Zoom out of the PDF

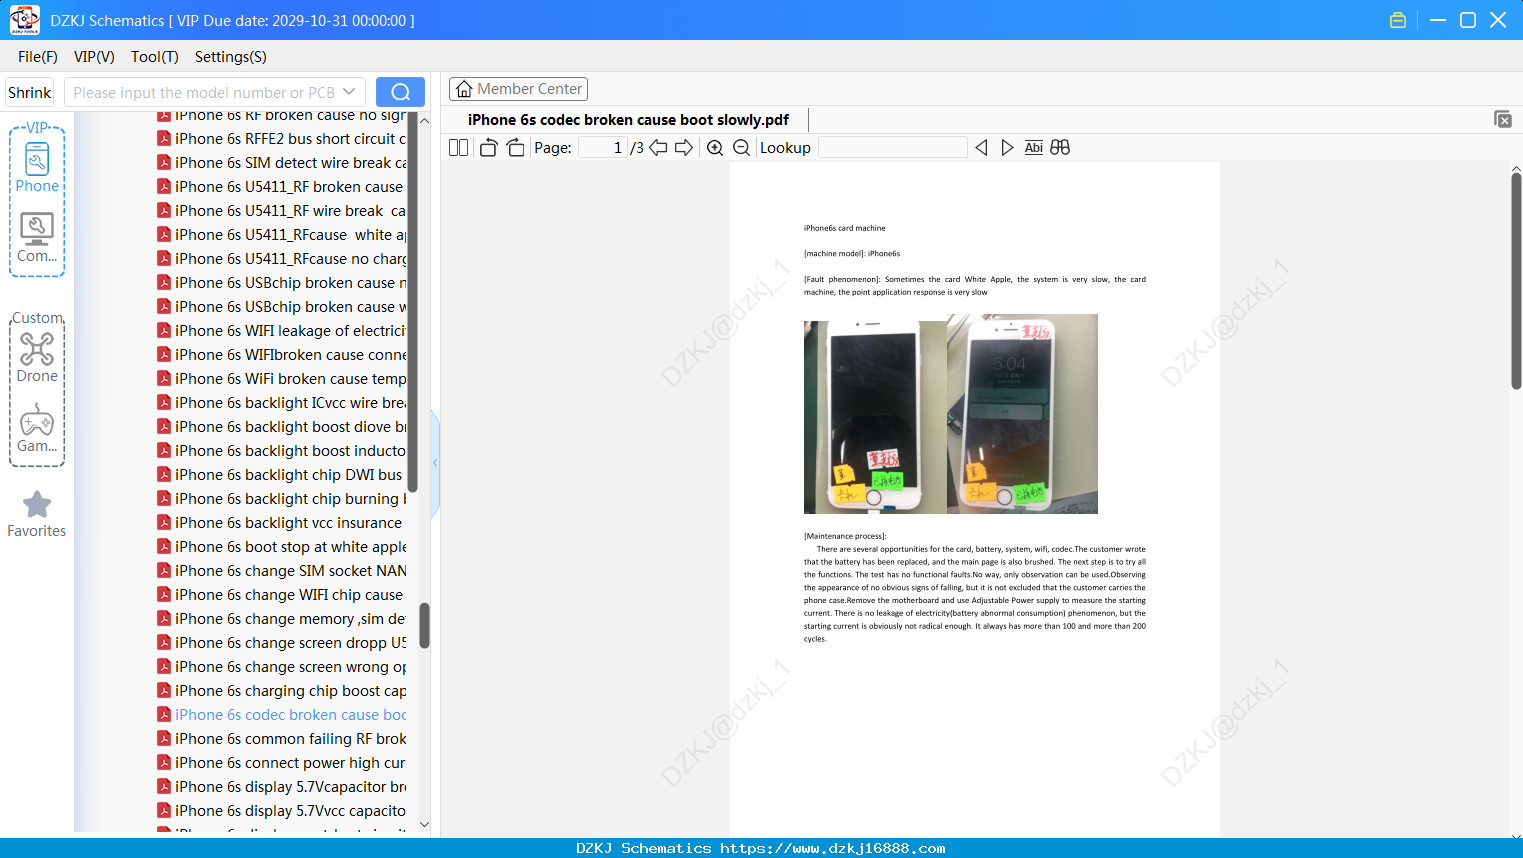pos(741,148)
